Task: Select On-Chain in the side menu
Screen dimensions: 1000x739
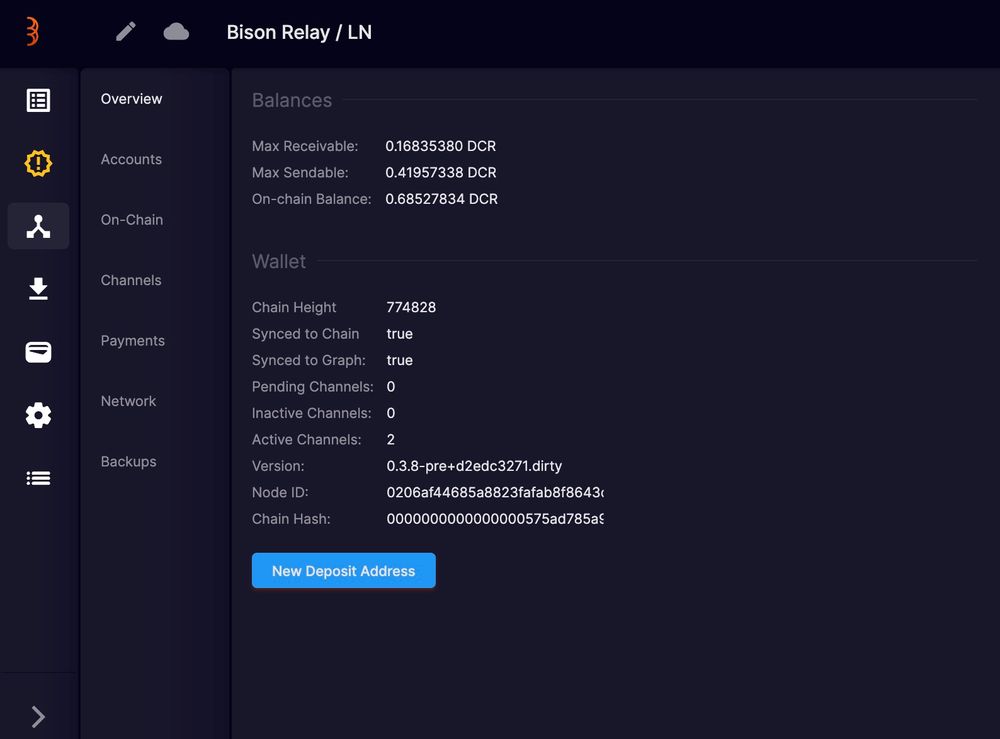Action: [131, 219]
